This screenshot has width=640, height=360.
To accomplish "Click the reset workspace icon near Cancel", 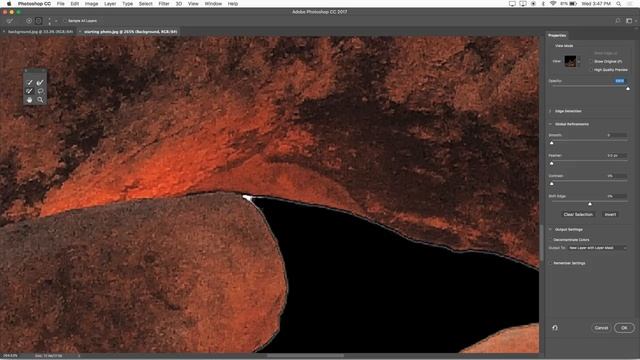I will click(555, 328).
